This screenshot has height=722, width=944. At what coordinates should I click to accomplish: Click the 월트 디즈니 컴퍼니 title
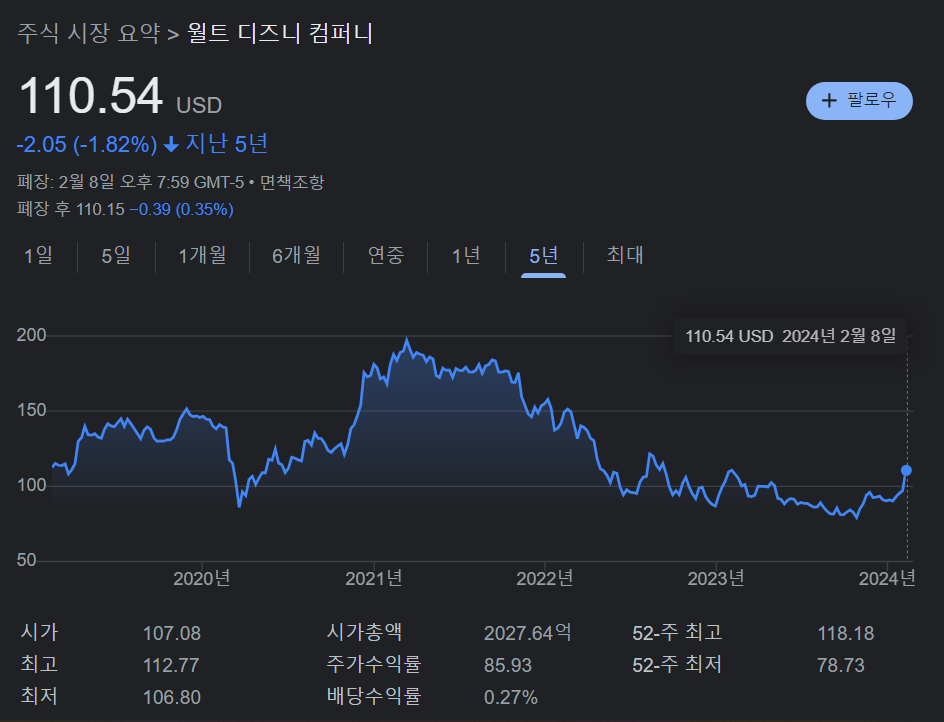(x=280, y=33)
